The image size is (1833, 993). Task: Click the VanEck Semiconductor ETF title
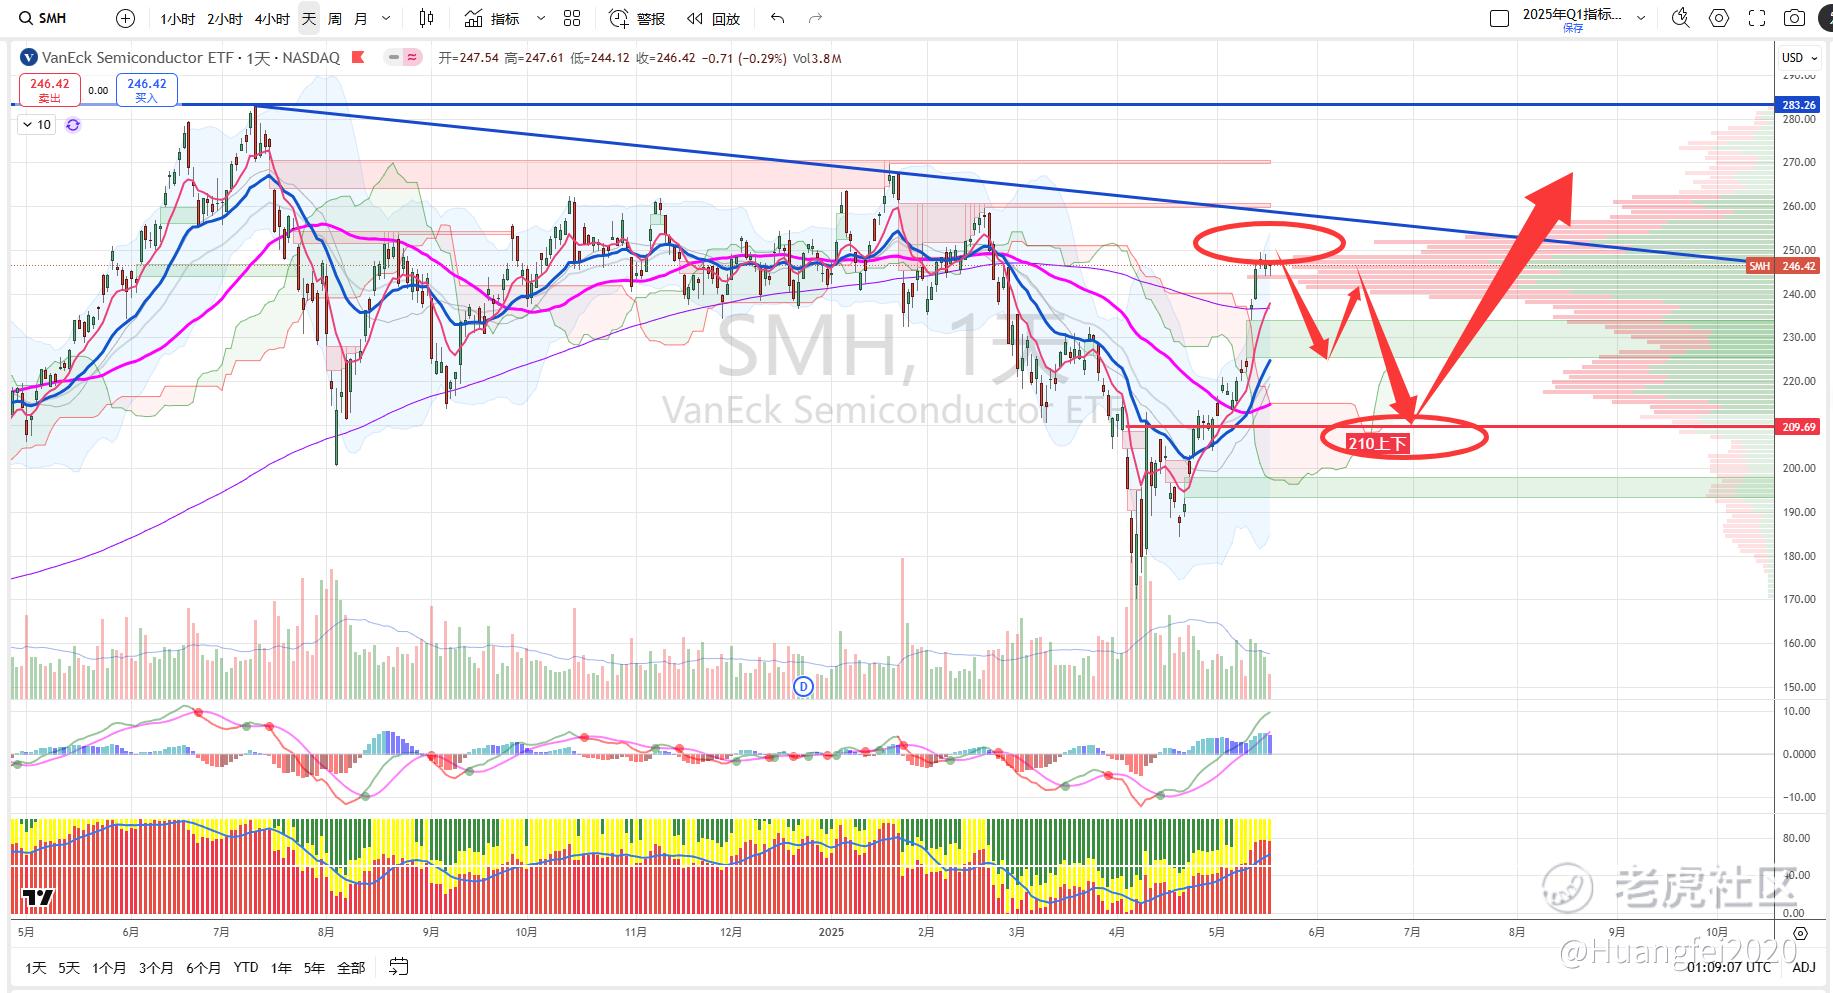pyautogui.click(x=138, y=58)
